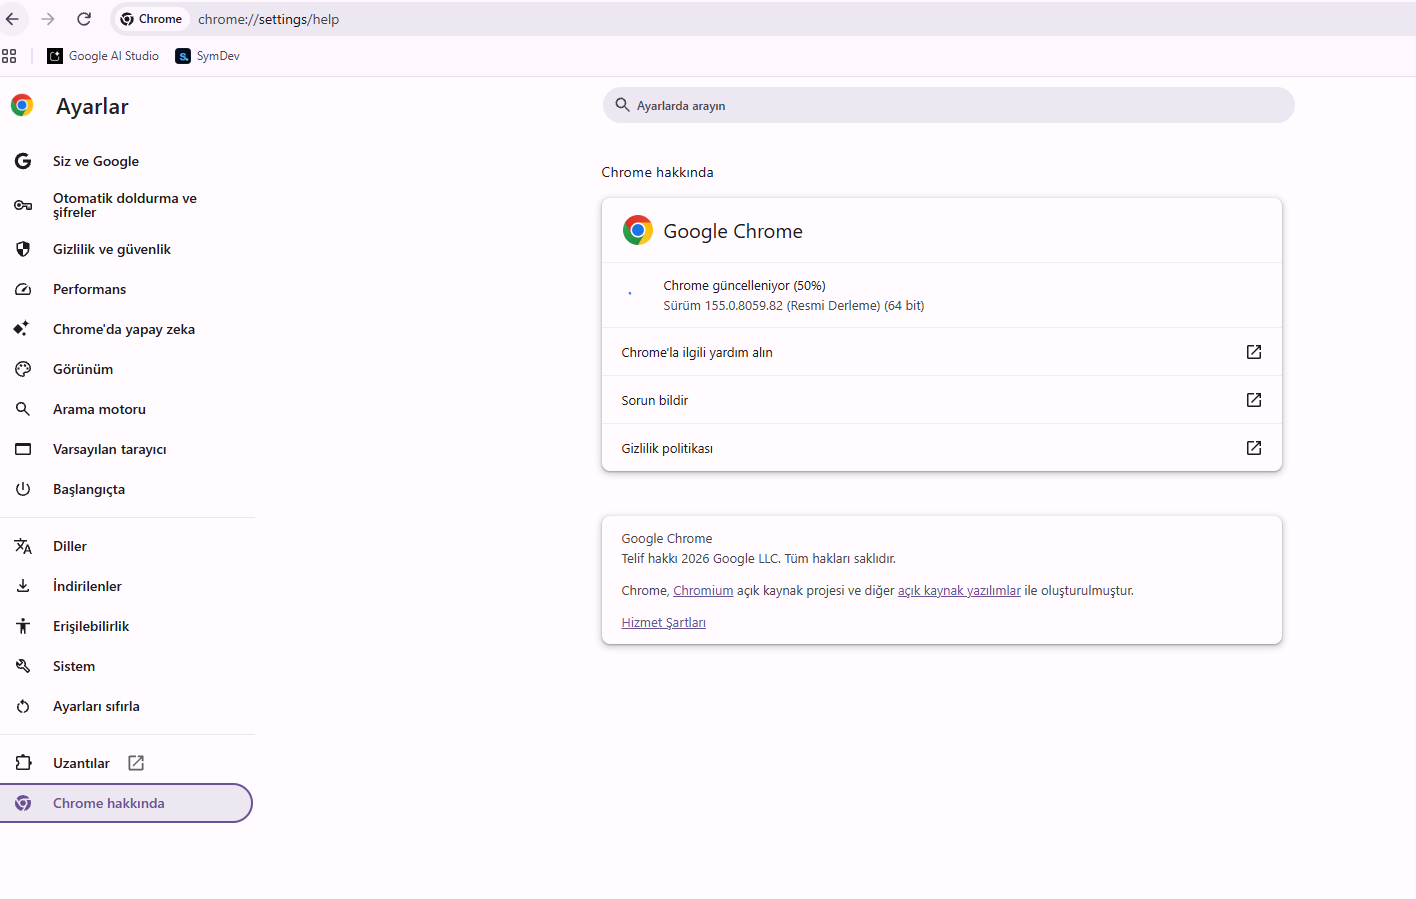The width and height of the screenshot is (1416, 899).
Task: Select 'Chrome hakkında' in sidebar
Action: (x=126, y=803)
